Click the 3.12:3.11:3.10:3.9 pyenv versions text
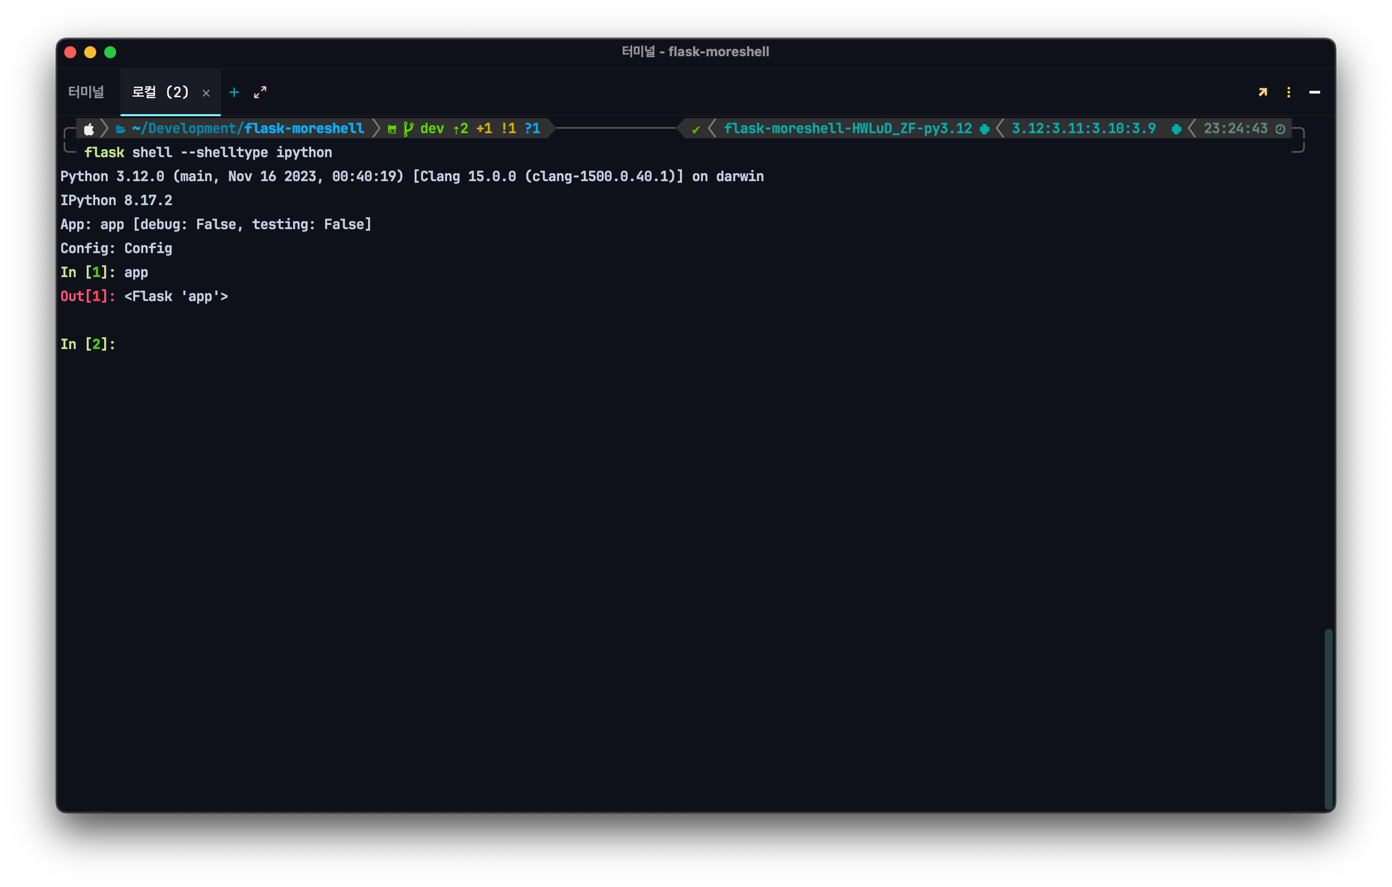 point(1083,129)
